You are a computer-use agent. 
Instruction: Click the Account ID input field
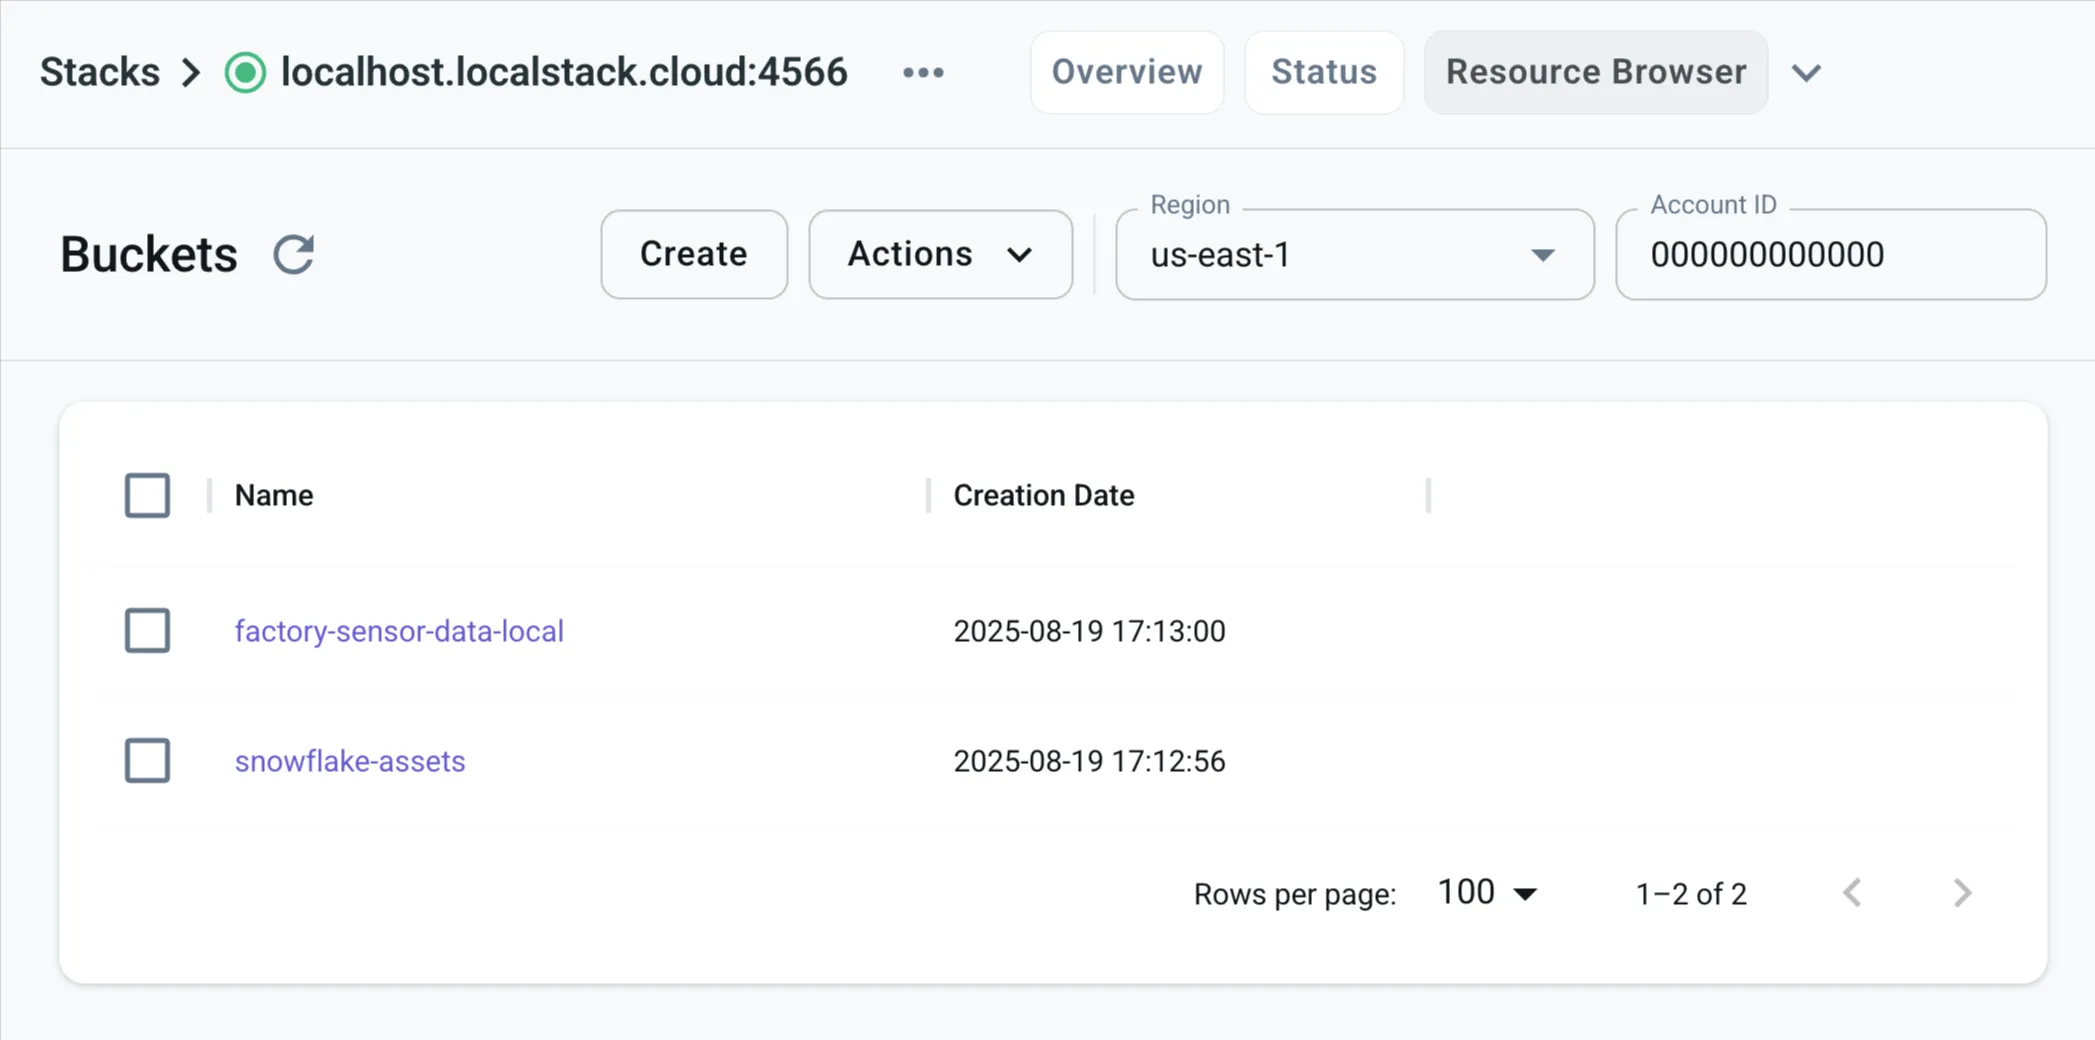(x=1830, y=255)
